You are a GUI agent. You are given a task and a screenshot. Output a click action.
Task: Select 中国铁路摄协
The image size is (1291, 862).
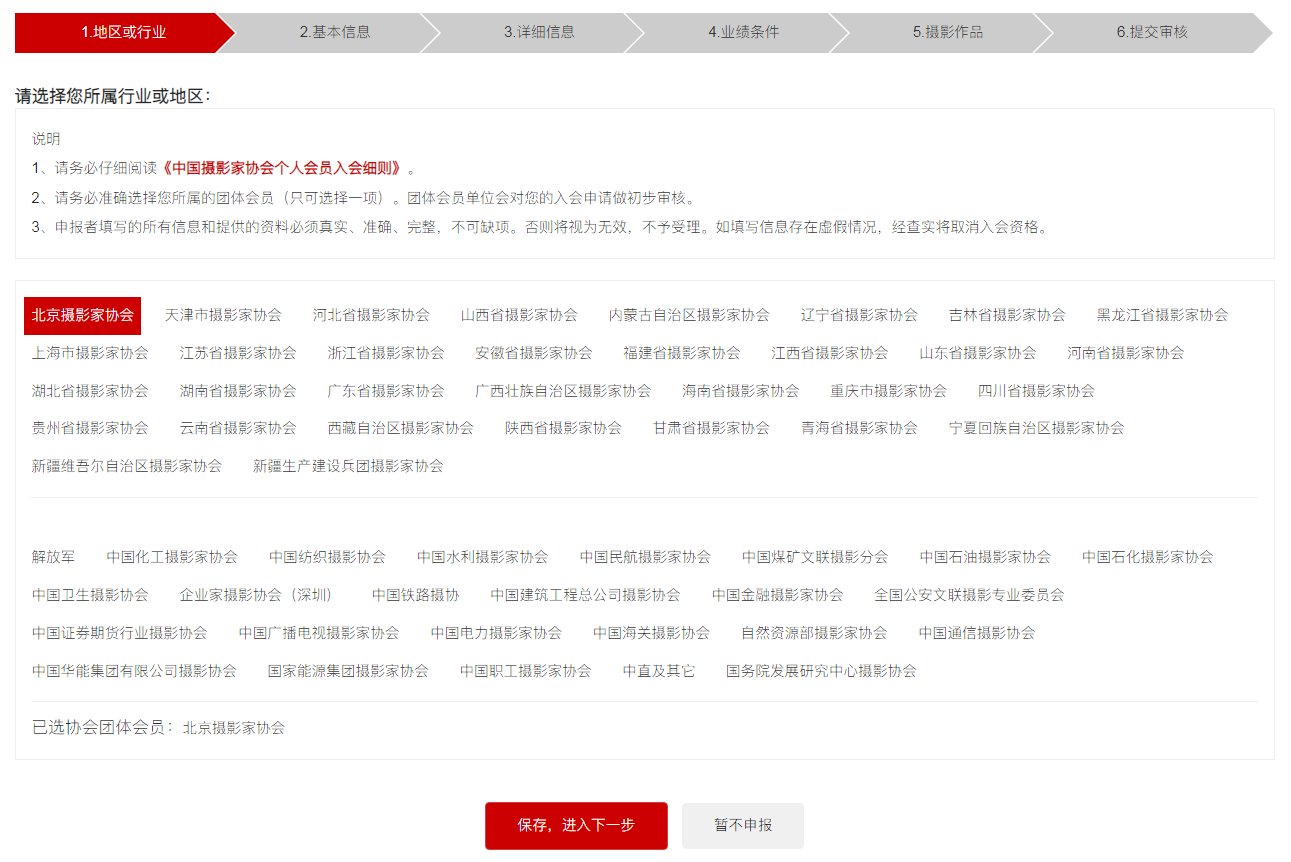point(415,595)
